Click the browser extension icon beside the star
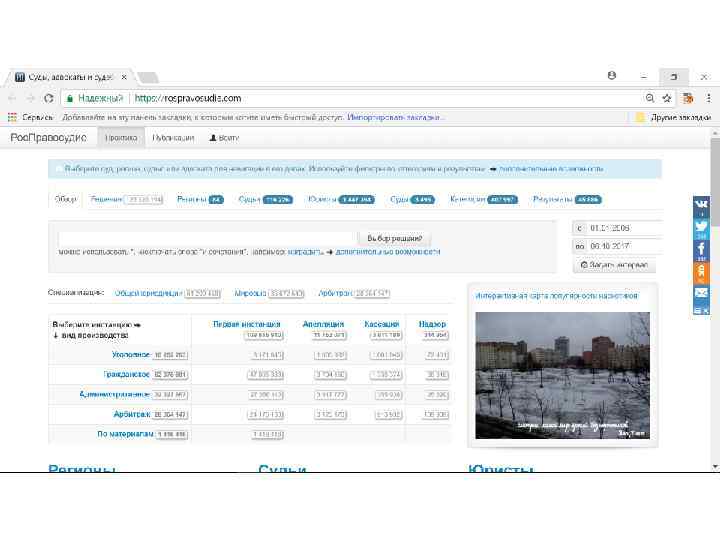Screen dimensions: 720x540 [x=687, y=98]
